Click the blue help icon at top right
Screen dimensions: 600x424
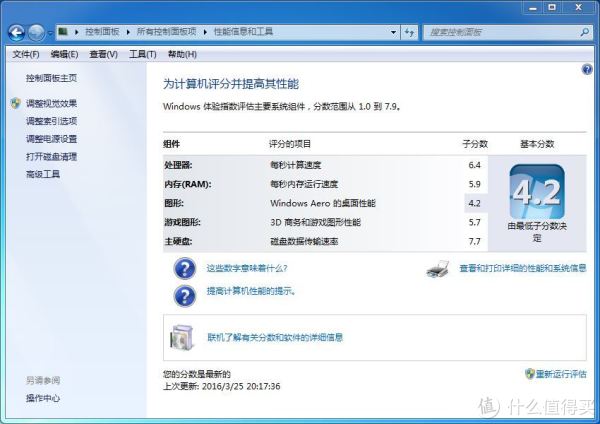coord(587,70)
